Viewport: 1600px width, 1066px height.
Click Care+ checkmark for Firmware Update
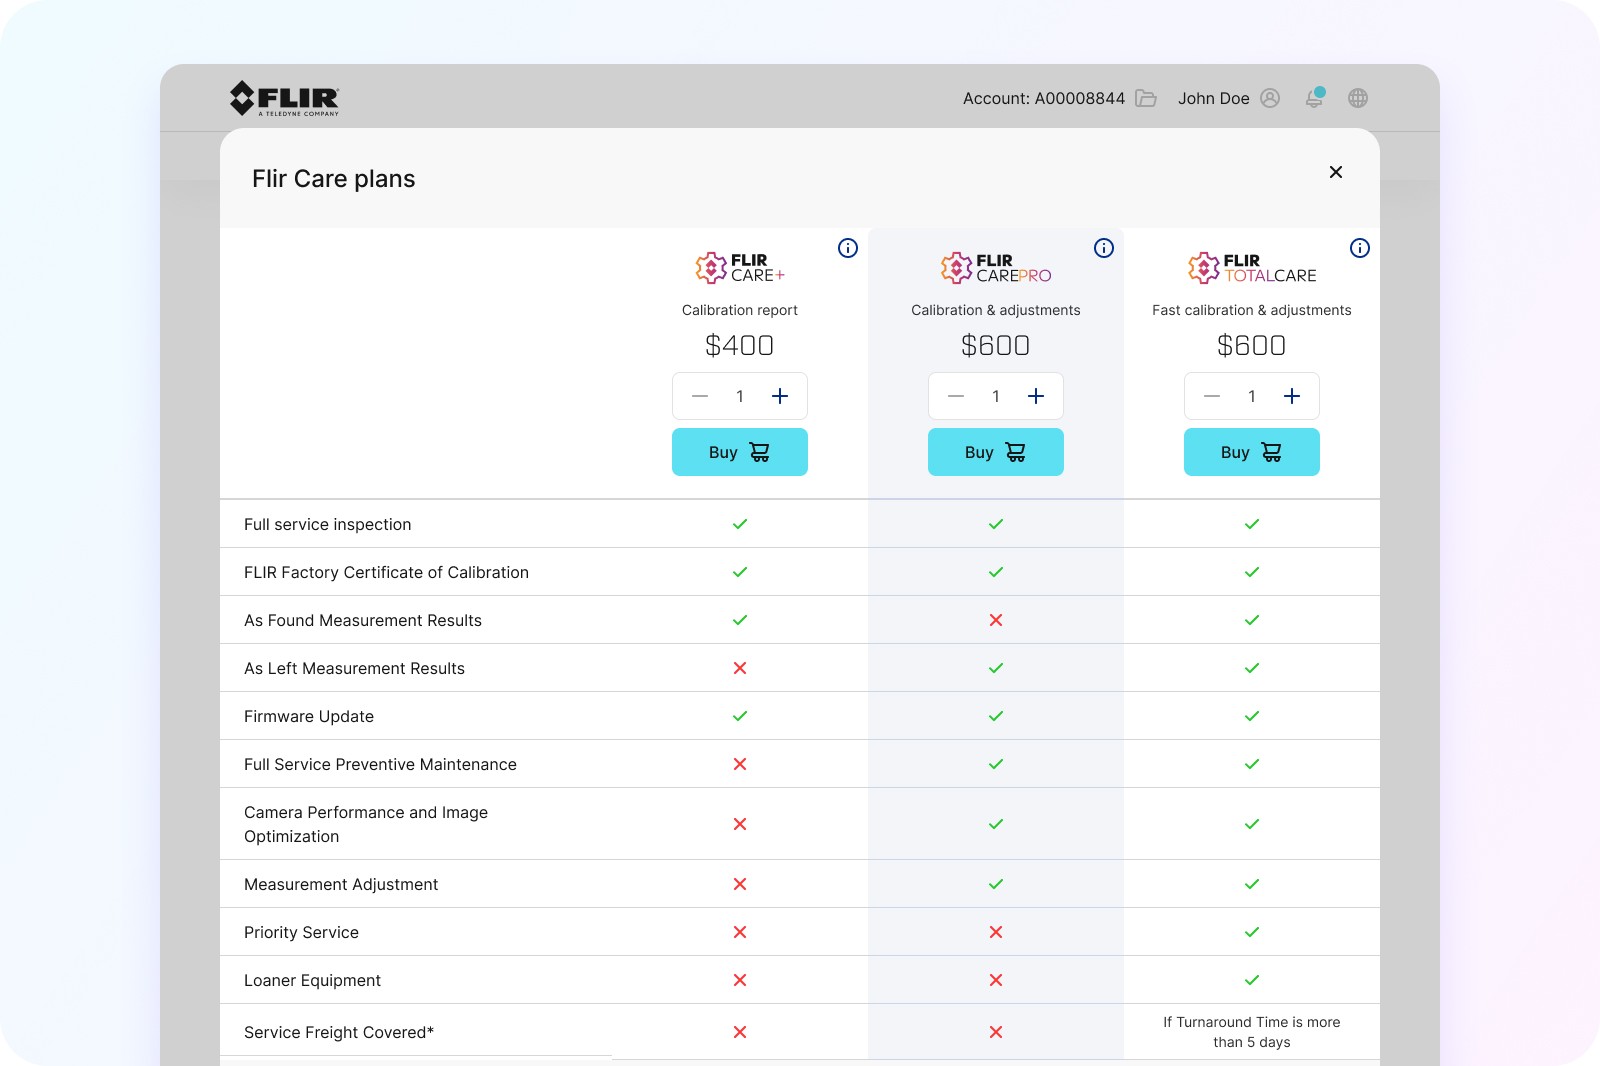tap(740, 716)
